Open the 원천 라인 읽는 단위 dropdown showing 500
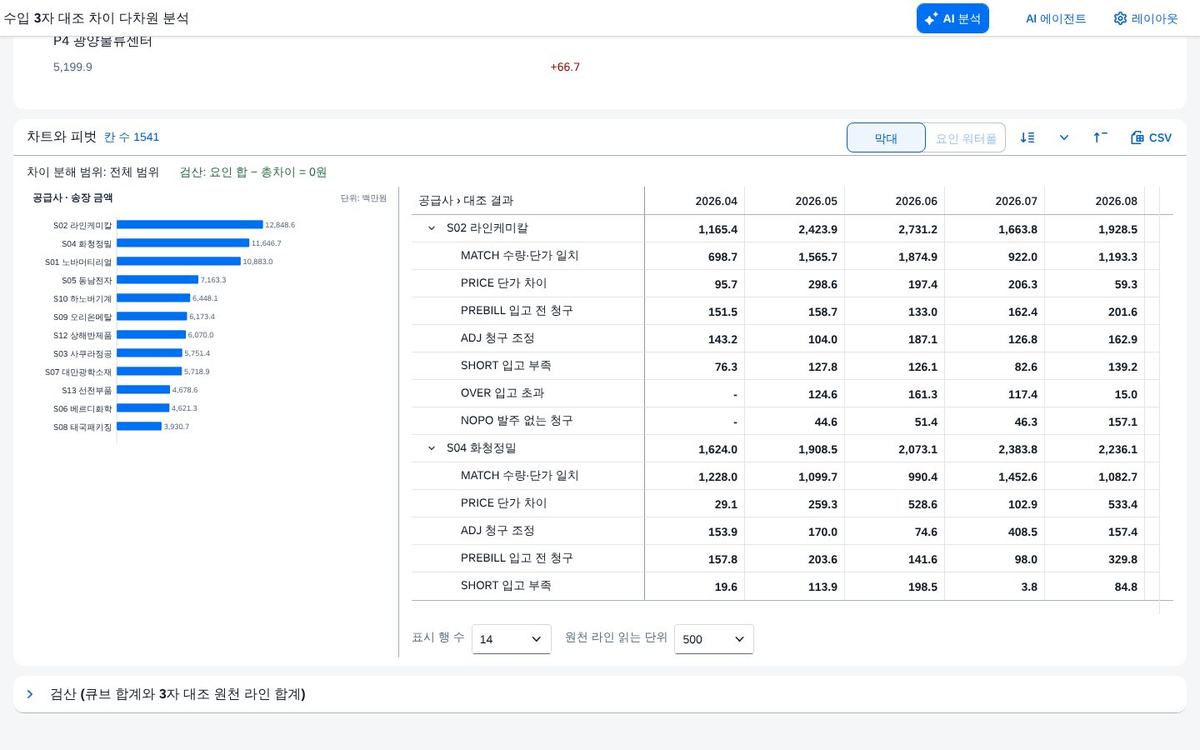The width and height of the screenshot is (1200, 750). pyautogui.click(x=714, y=639)
